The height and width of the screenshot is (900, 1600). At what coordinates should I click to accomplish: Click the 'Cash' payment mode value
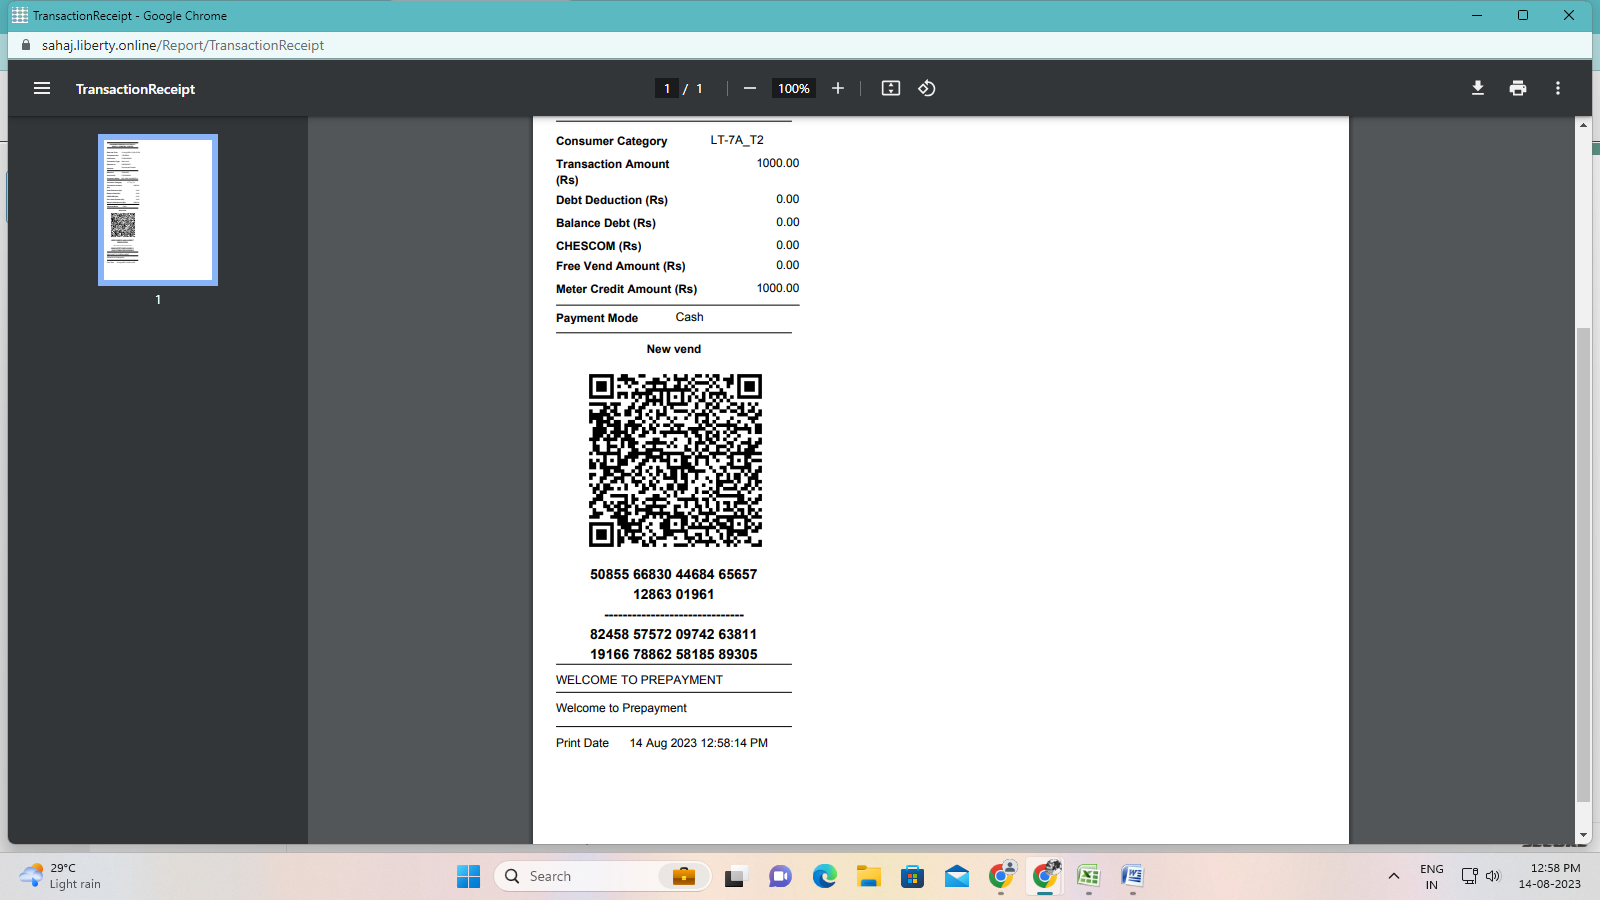coord(690,317)
